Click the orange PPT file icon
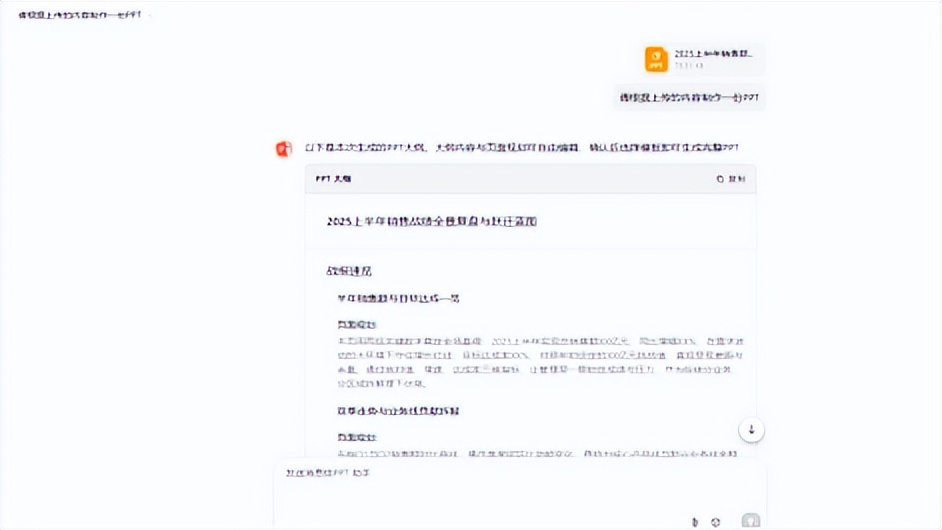 656,59
